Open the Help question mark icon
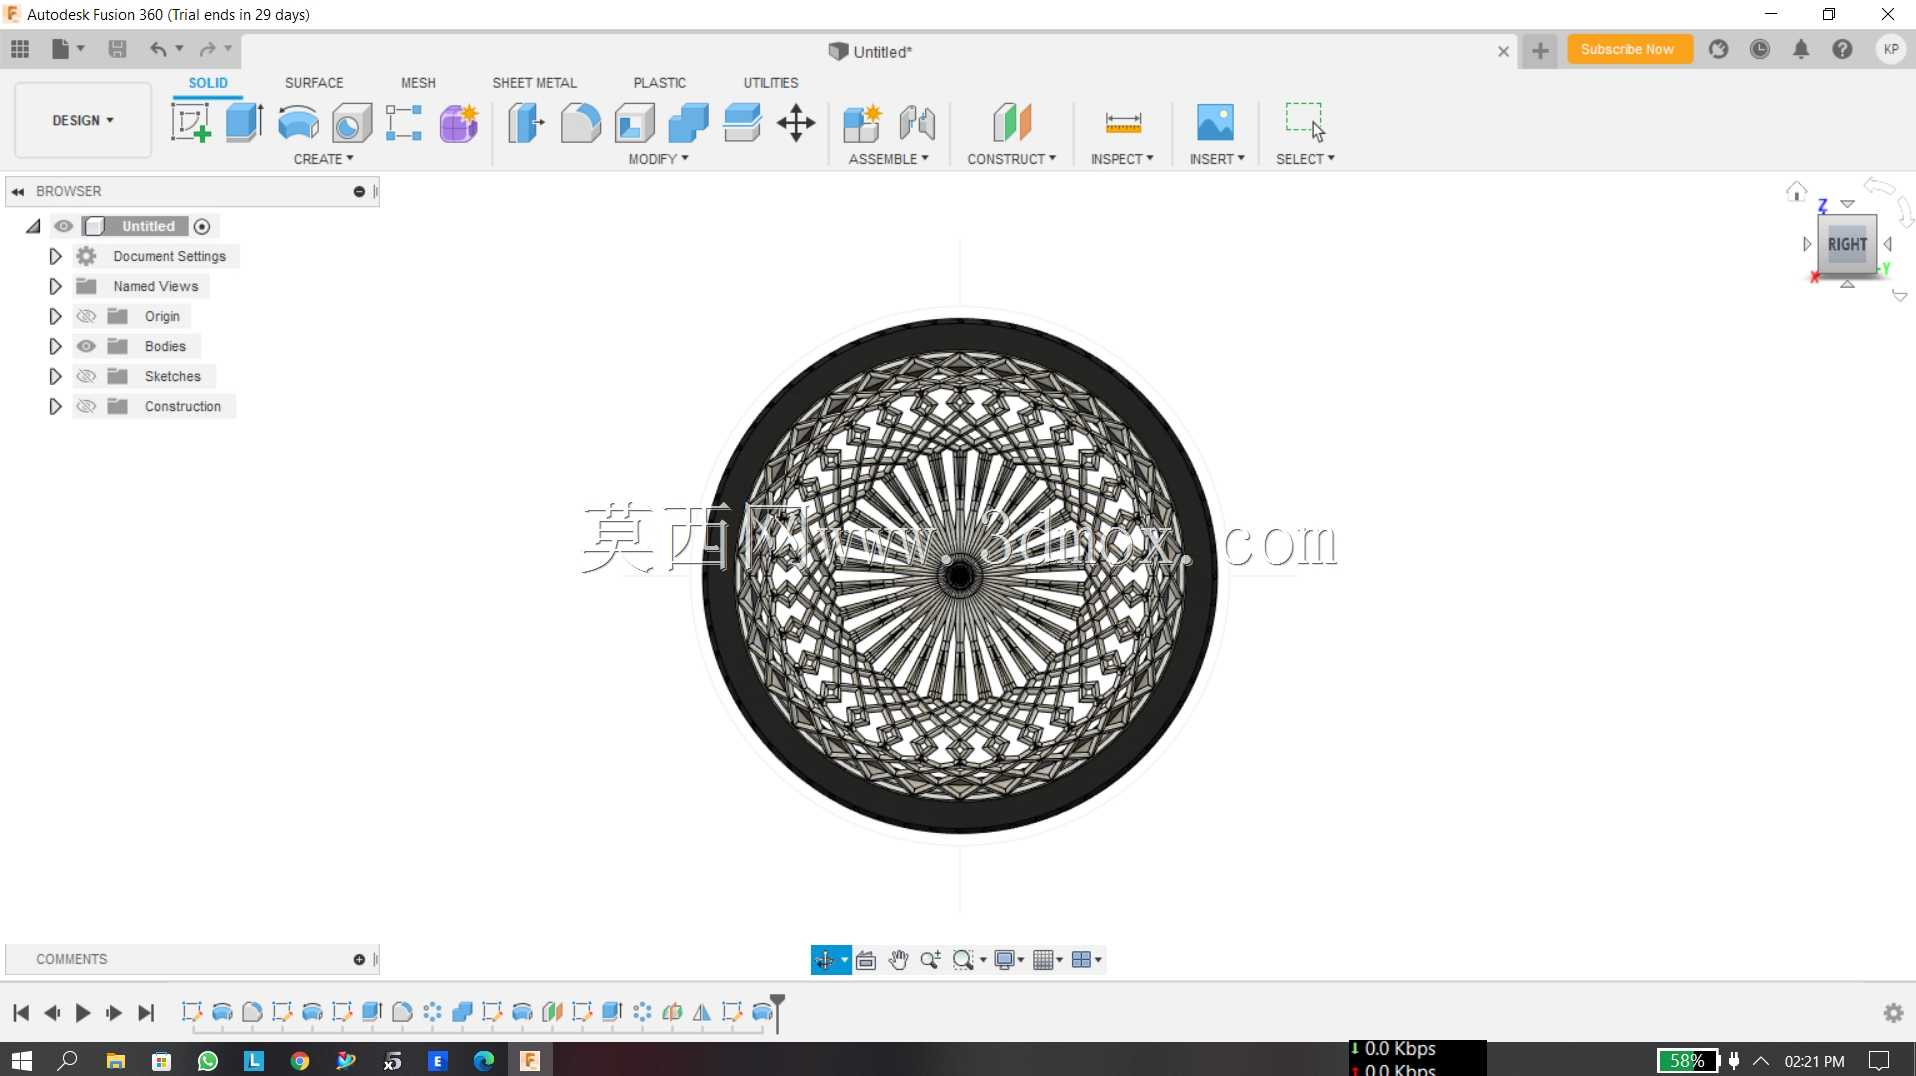The height and width of the screenshot is (1076, 1916). [1842, 49]
